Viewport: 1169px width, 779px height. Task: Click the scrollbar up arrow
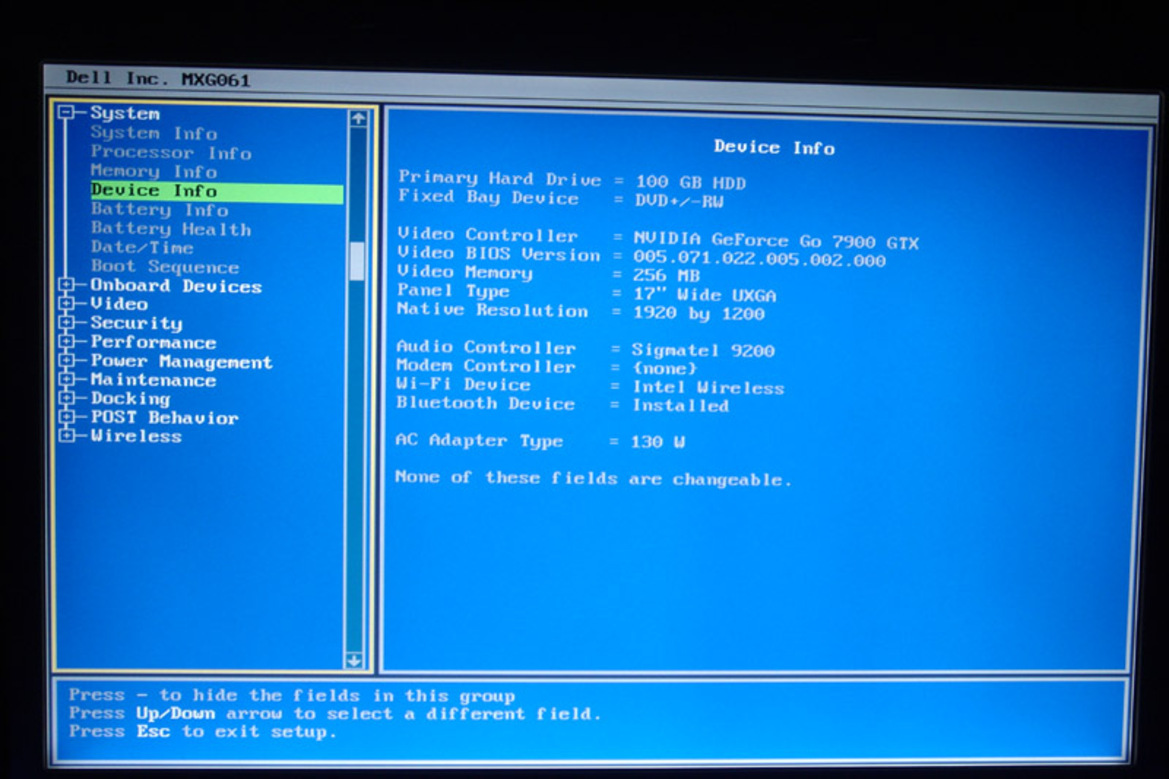coord(358,119)
